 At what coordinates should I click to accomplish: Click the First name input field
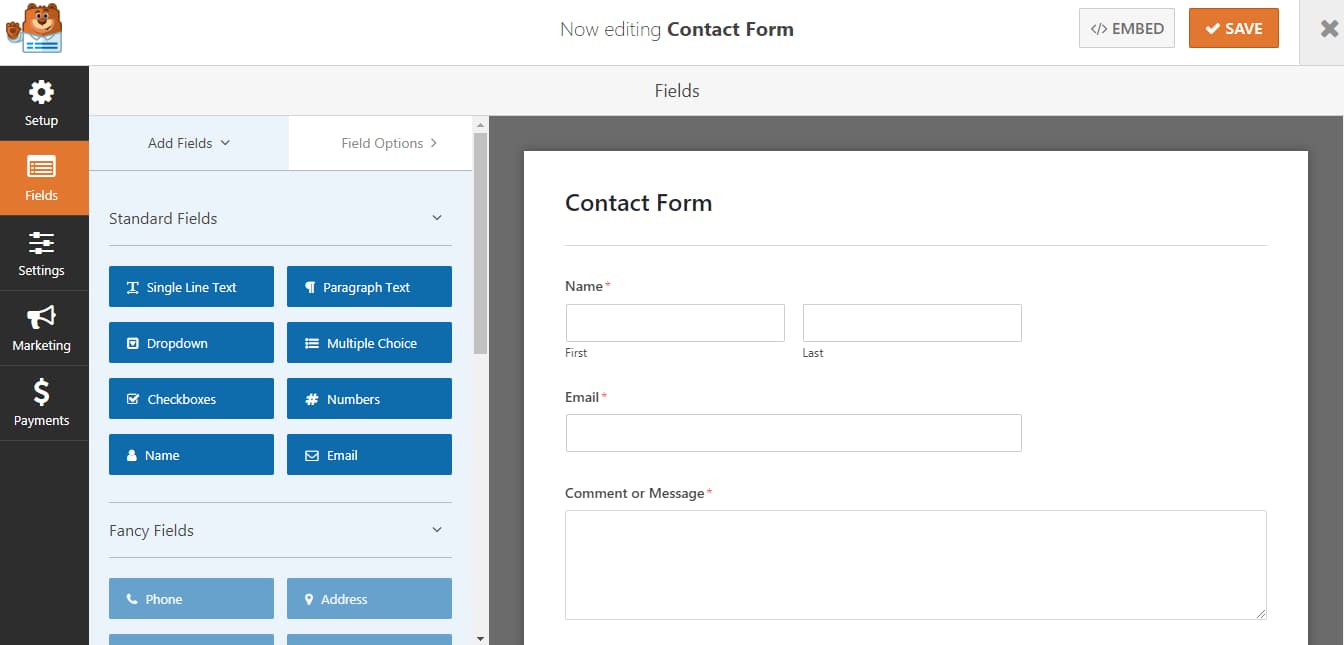675,322
